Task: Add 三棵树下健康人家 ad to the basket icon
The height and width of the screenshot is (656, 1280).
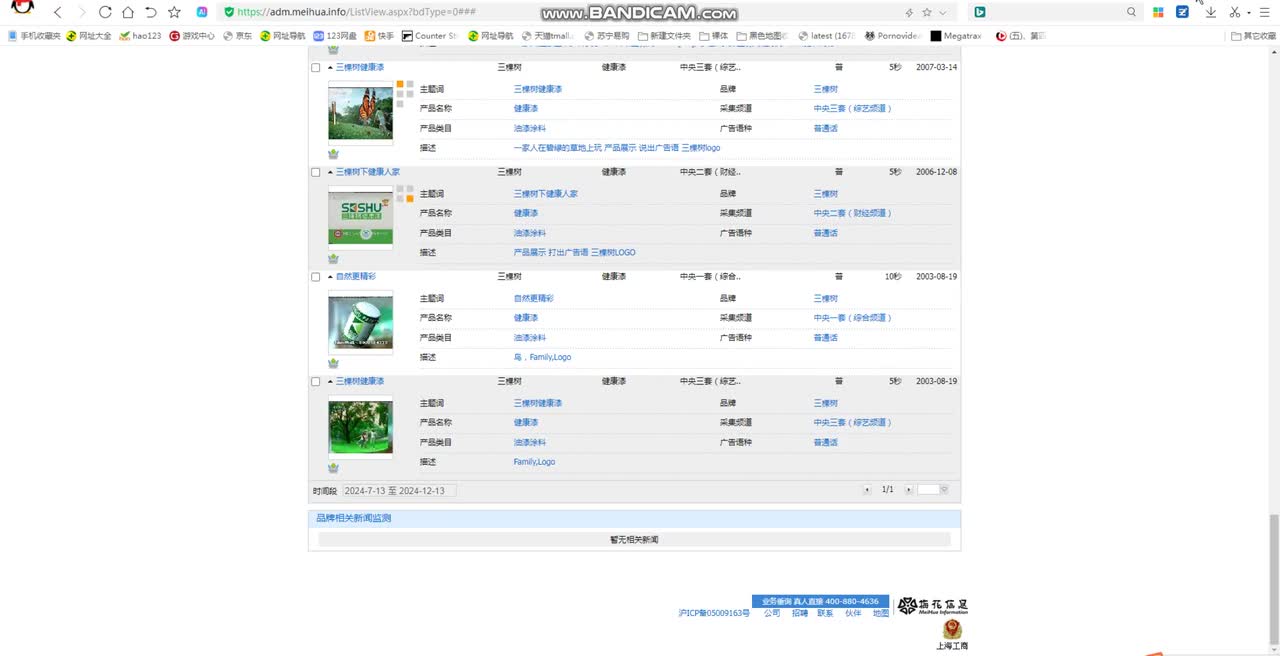Action: (x=333, y=258)
